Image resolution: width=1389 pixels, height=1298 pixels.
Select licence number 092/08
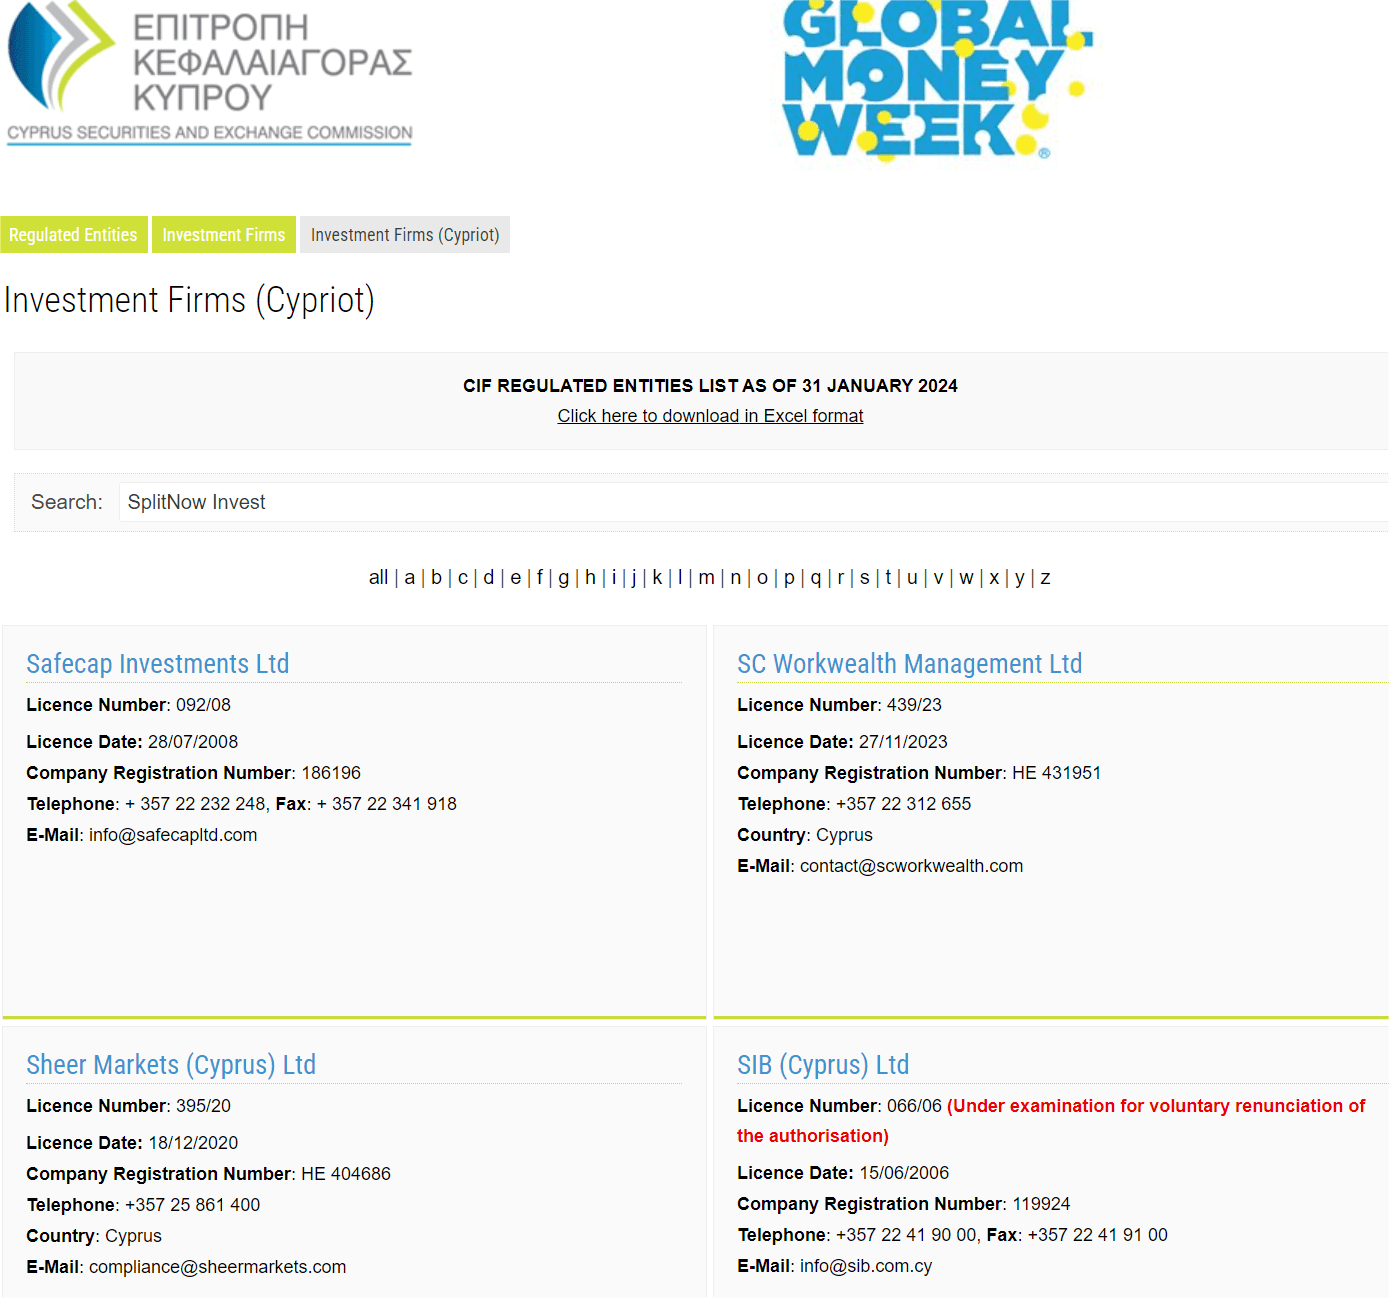tap(203, 705)
